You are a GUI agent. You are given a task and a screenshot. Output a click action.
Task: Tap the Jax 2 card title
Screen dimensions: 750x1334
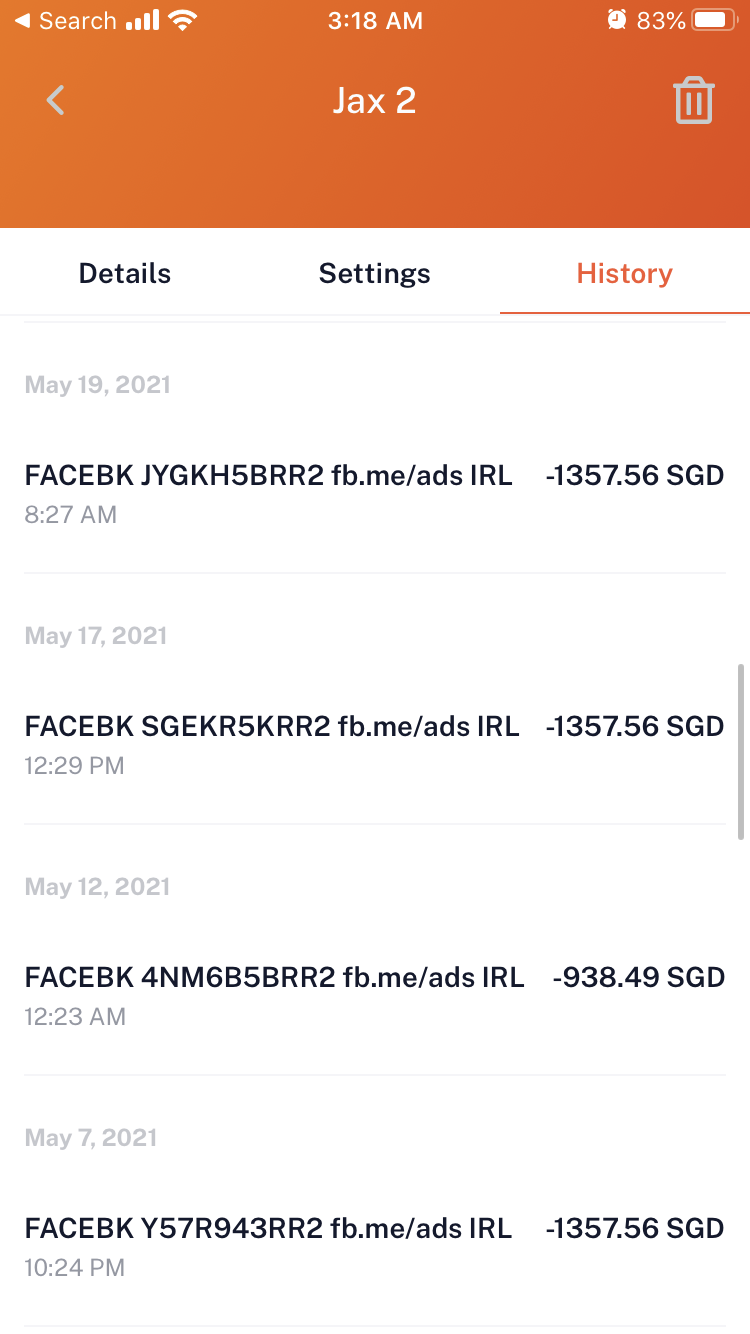[374, 101]
